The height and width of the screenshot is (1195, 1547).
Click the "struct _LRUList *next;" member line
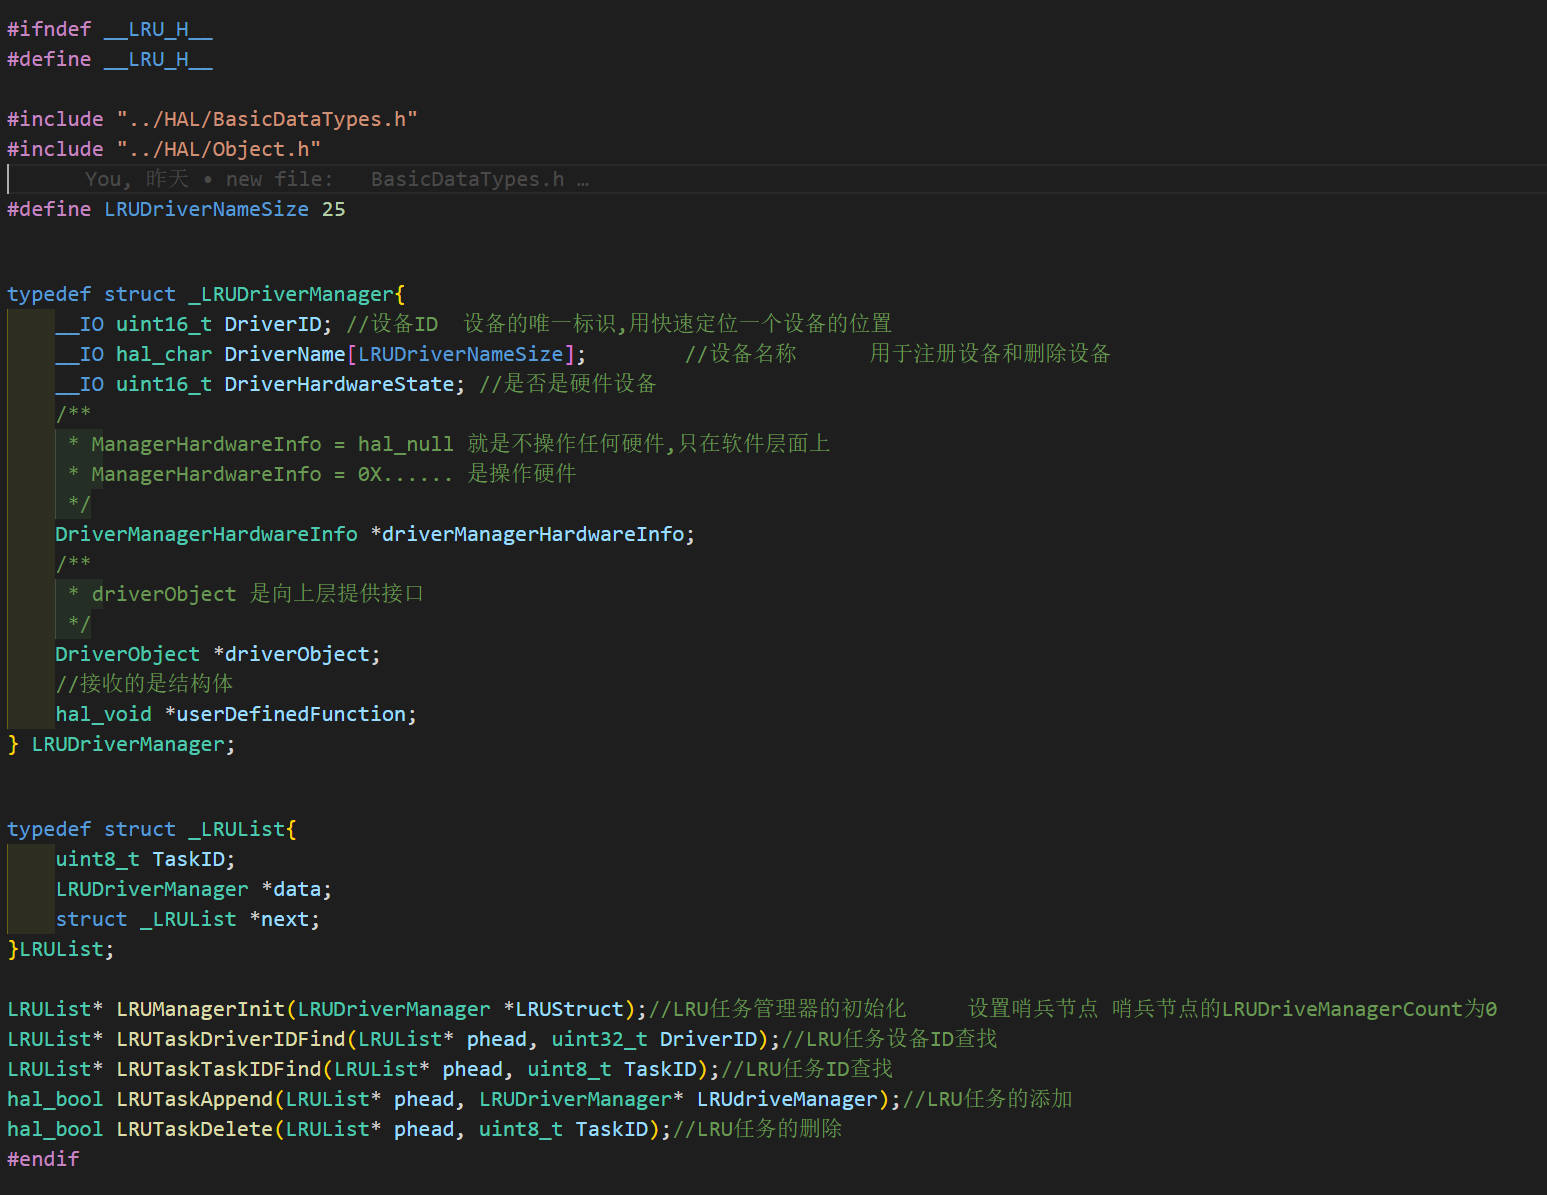(188, 919)
